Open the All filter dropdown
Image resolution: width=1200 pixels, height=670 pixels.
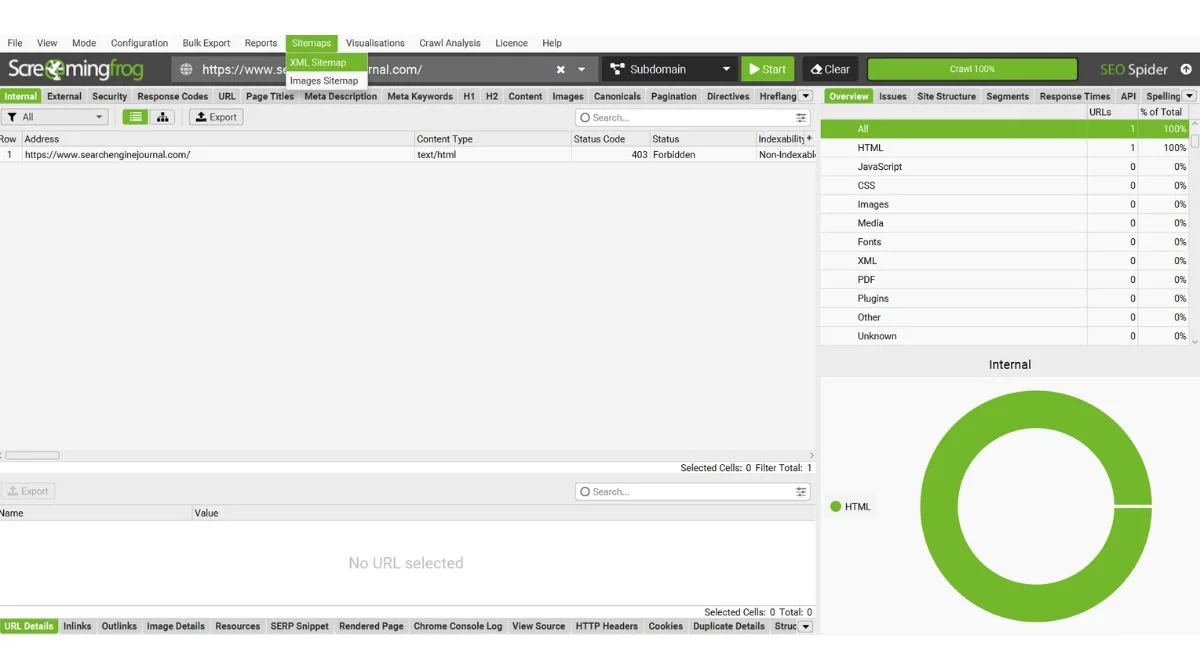[x=55, y=117]
